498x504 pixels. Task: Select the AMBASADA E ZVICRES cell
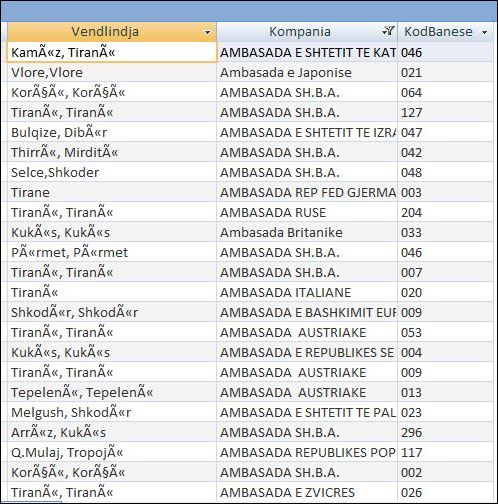pos(307,492)
